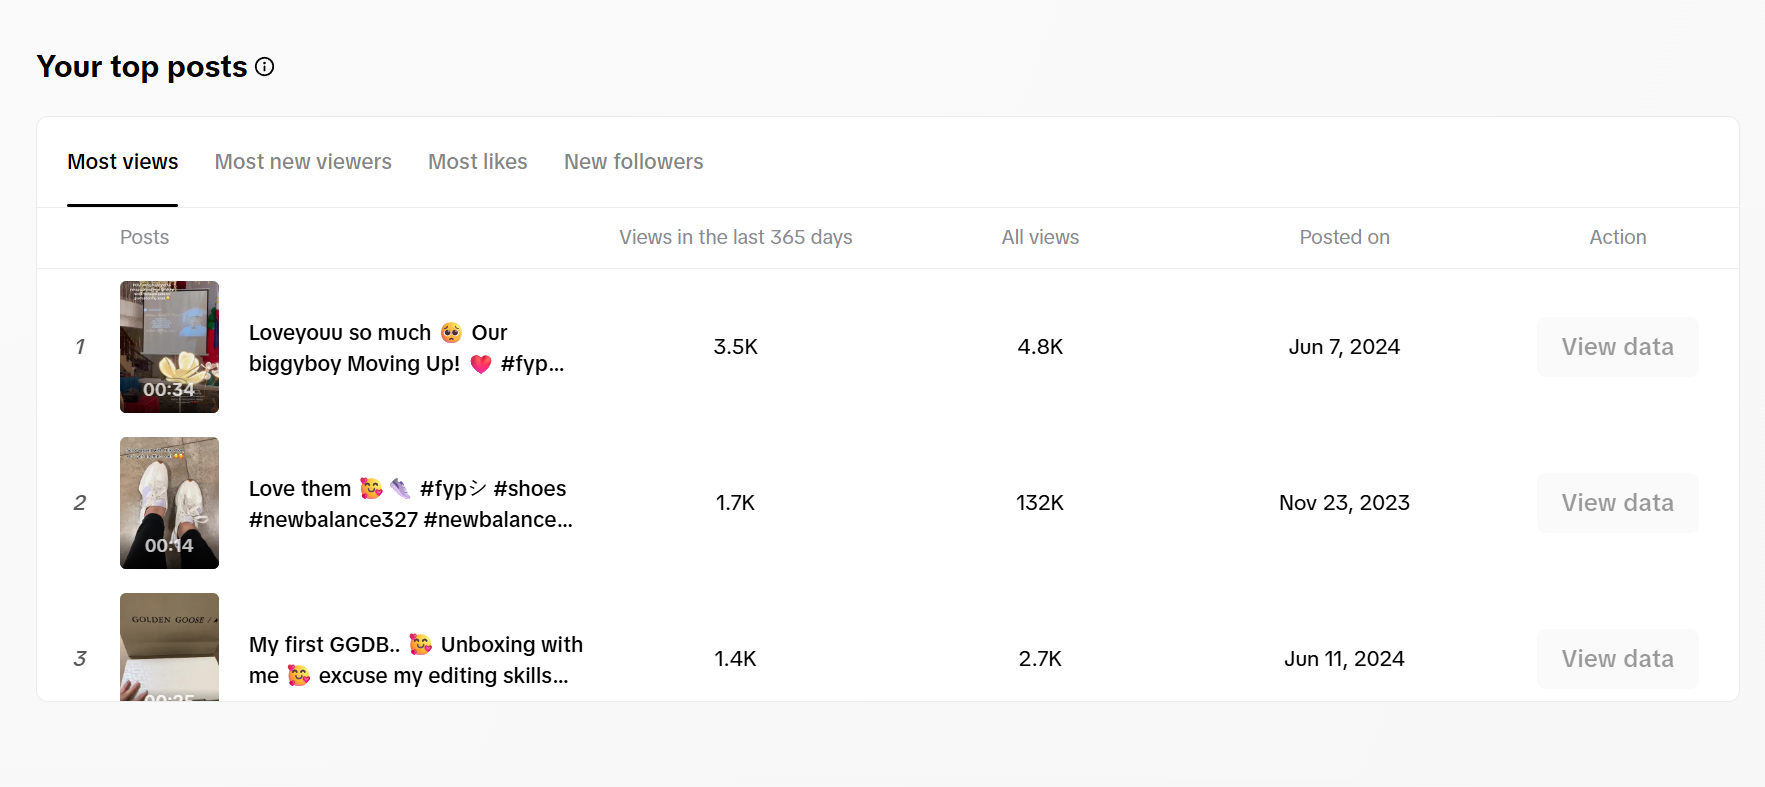Image resolution: width=1765 pixels, height=787 pixels.
Task: Click the All views column header
Action: pos(1040,238)
